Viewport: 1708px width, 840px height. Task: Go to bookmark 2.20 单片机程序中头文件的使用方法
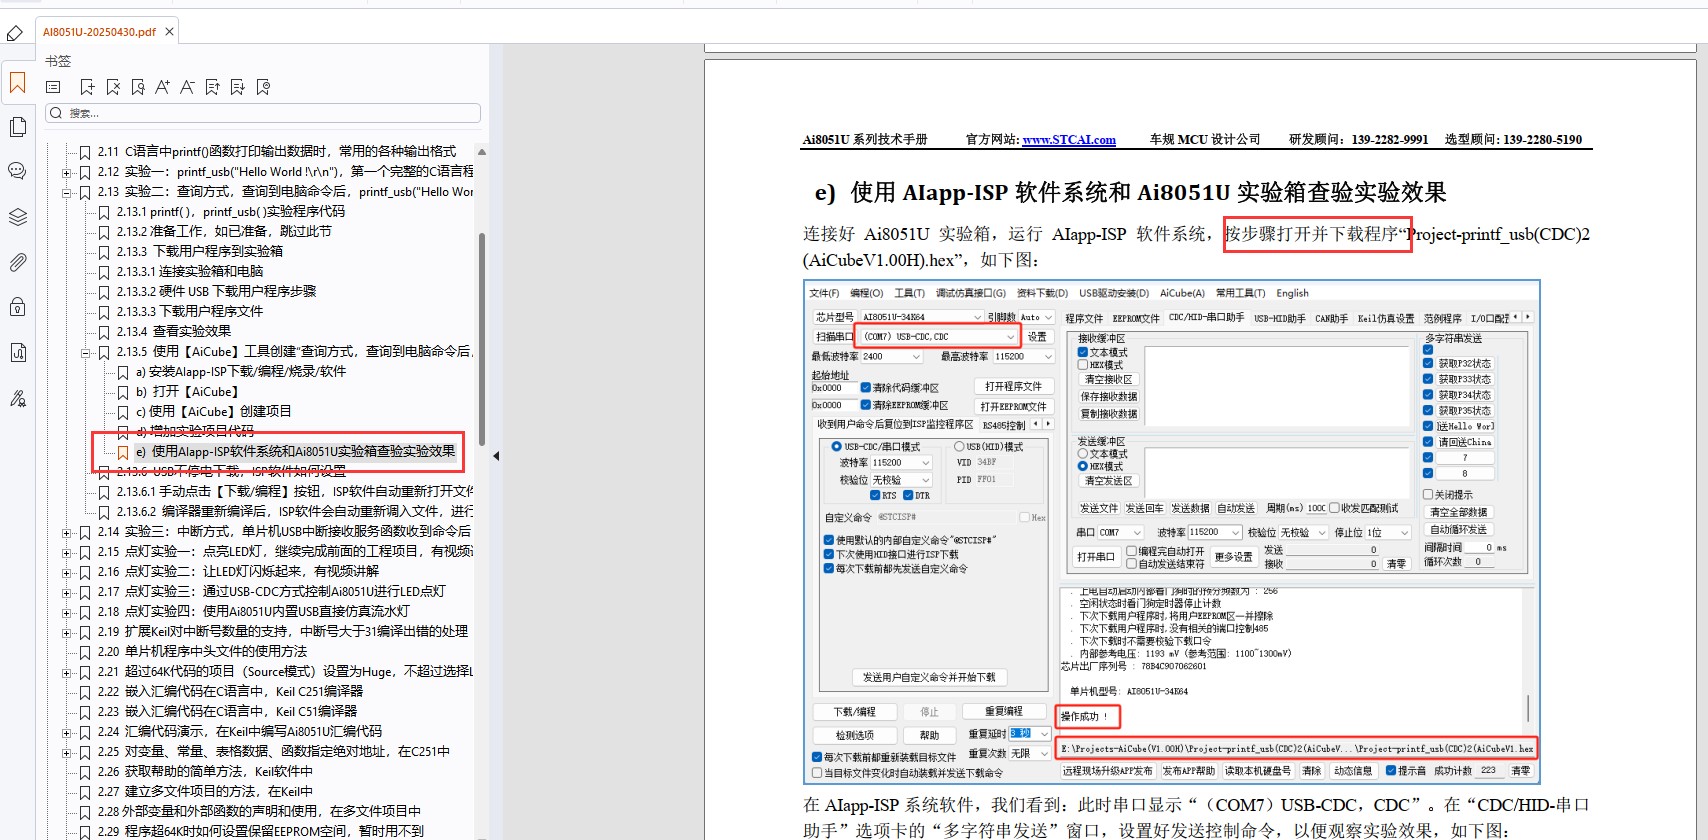202,652
